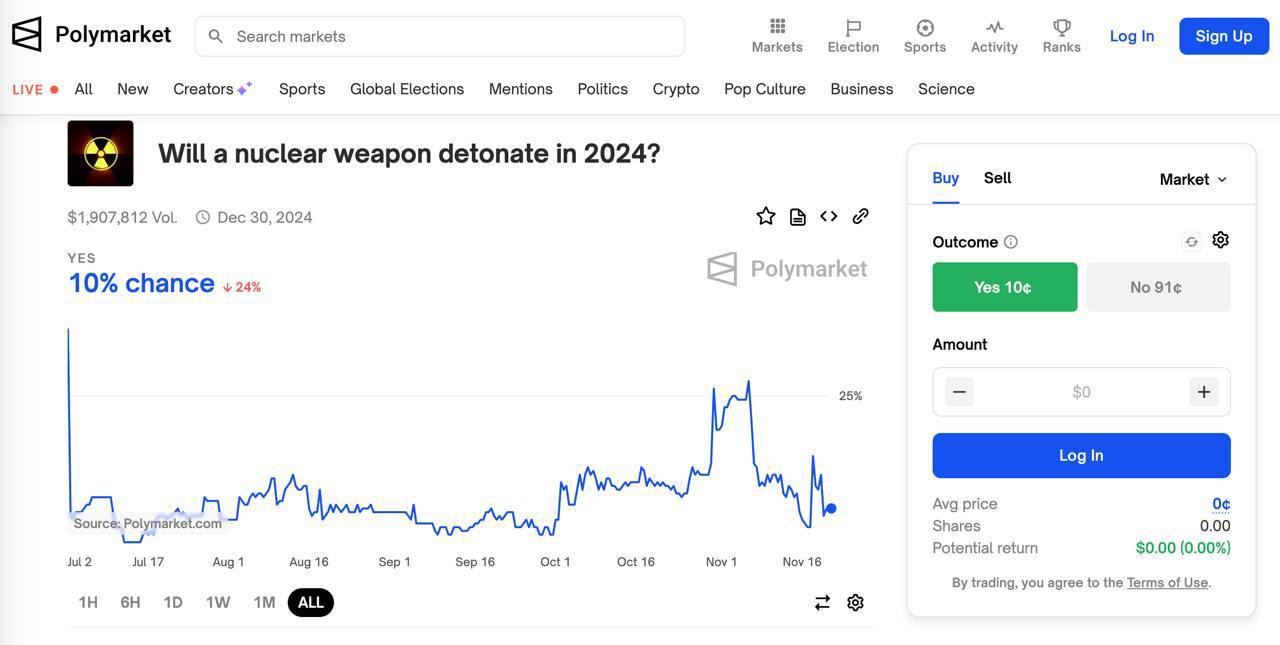Click the embed code icon
Image resolution: width=1280 pixels, height=645 pixels.
click(829, 216)
